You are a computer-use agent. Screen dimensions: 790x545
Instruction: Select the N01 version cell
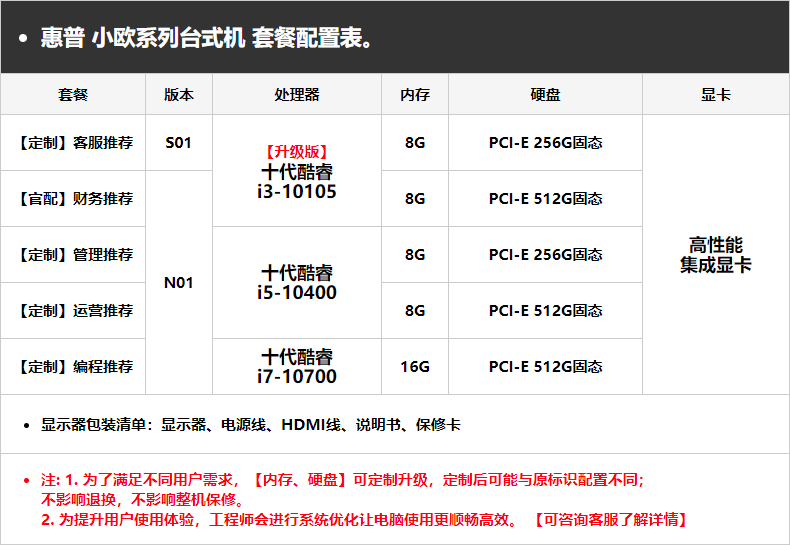tap(179, 283)
